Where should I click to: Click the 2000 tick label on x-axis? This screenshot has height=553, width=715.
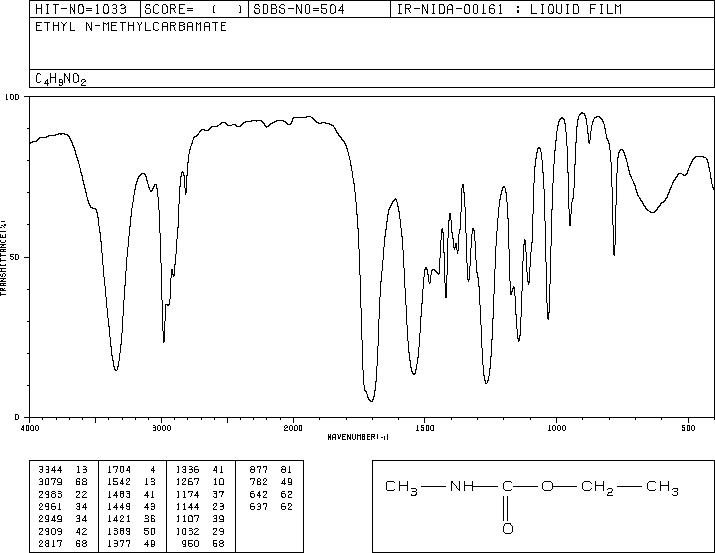[293, 428]
